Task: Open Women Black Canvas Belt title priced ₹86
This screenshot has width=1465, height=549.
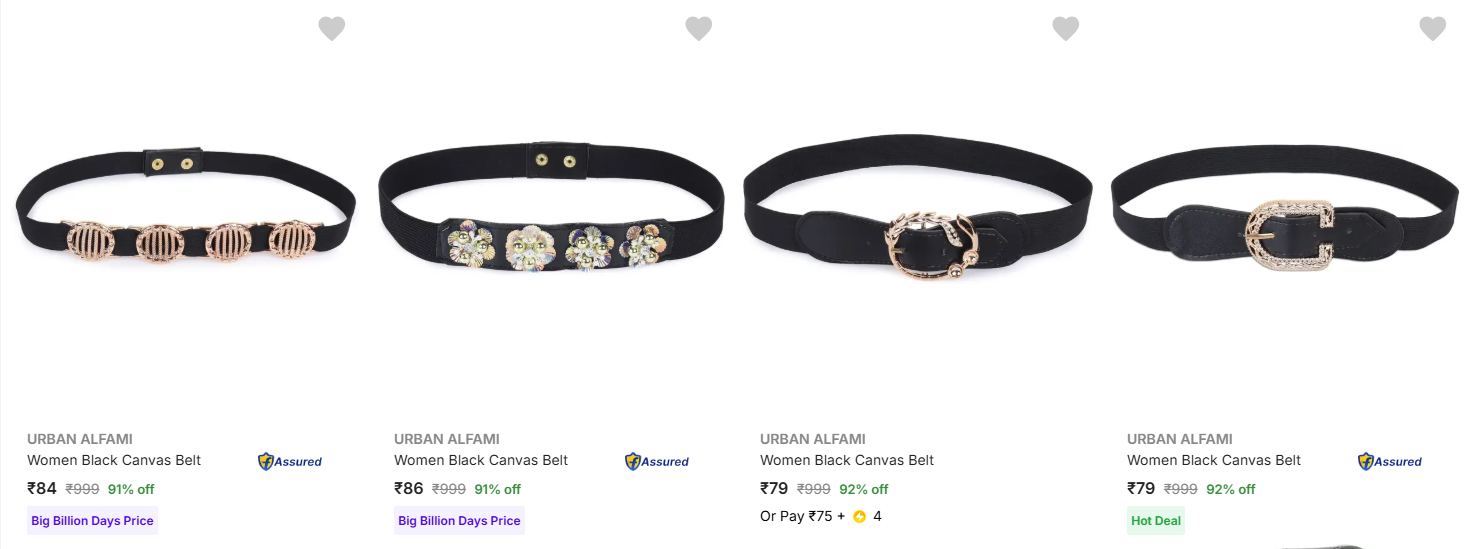Action: (481, 460)
